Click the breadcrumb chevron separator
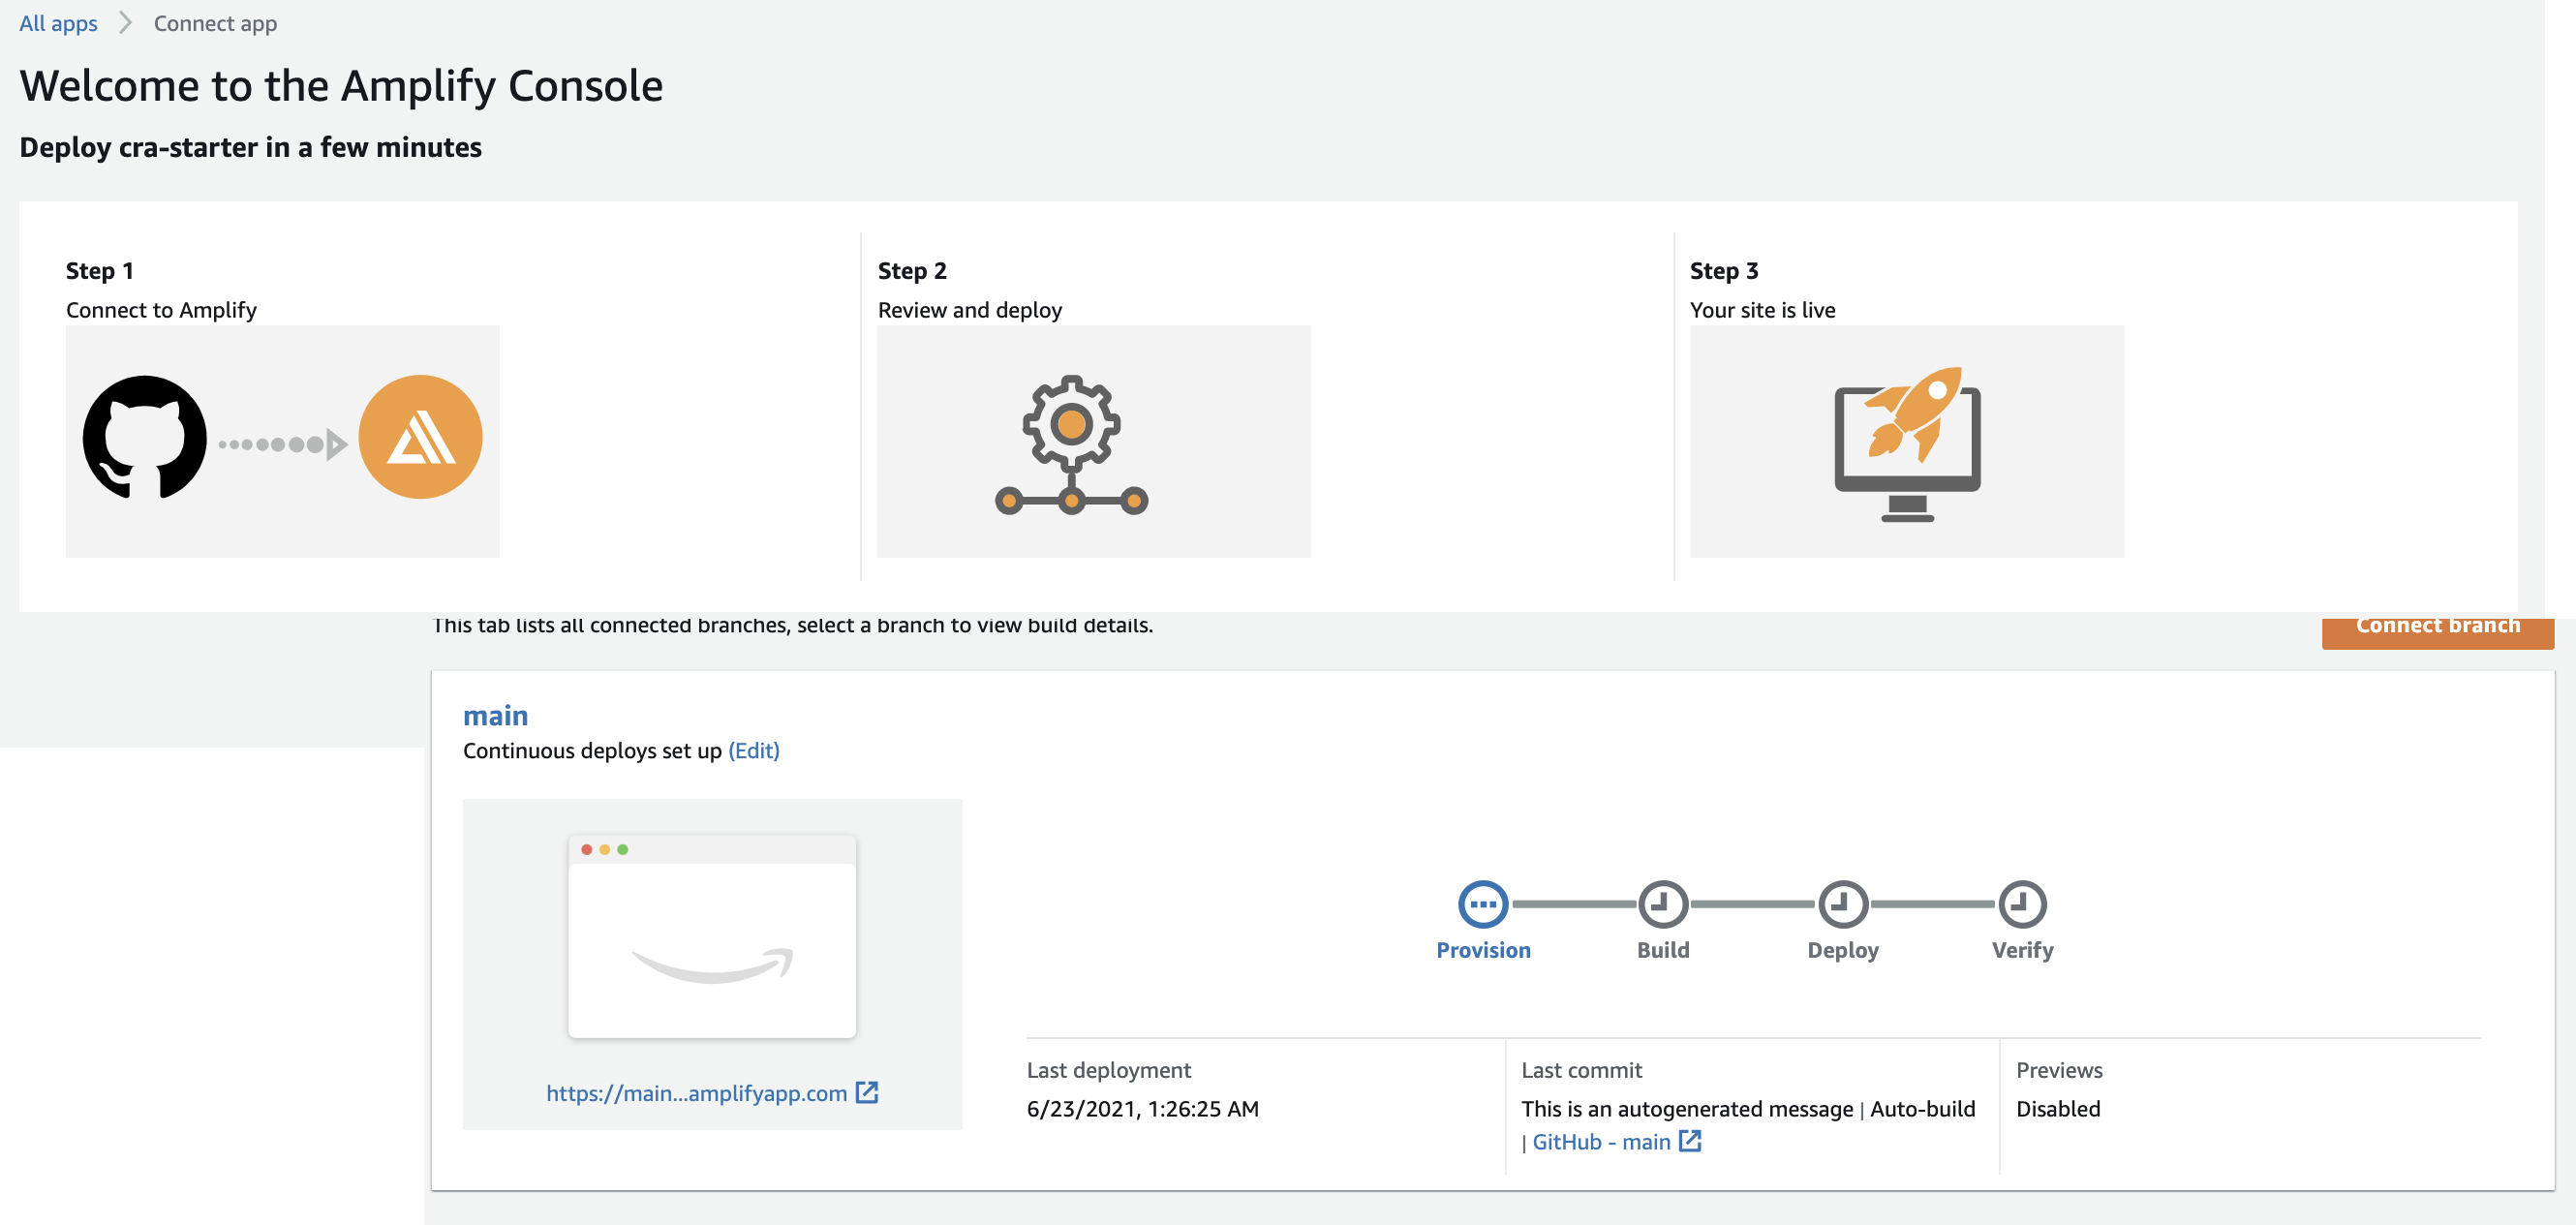Screen dimensions: 2576x1225 point(125,23)
